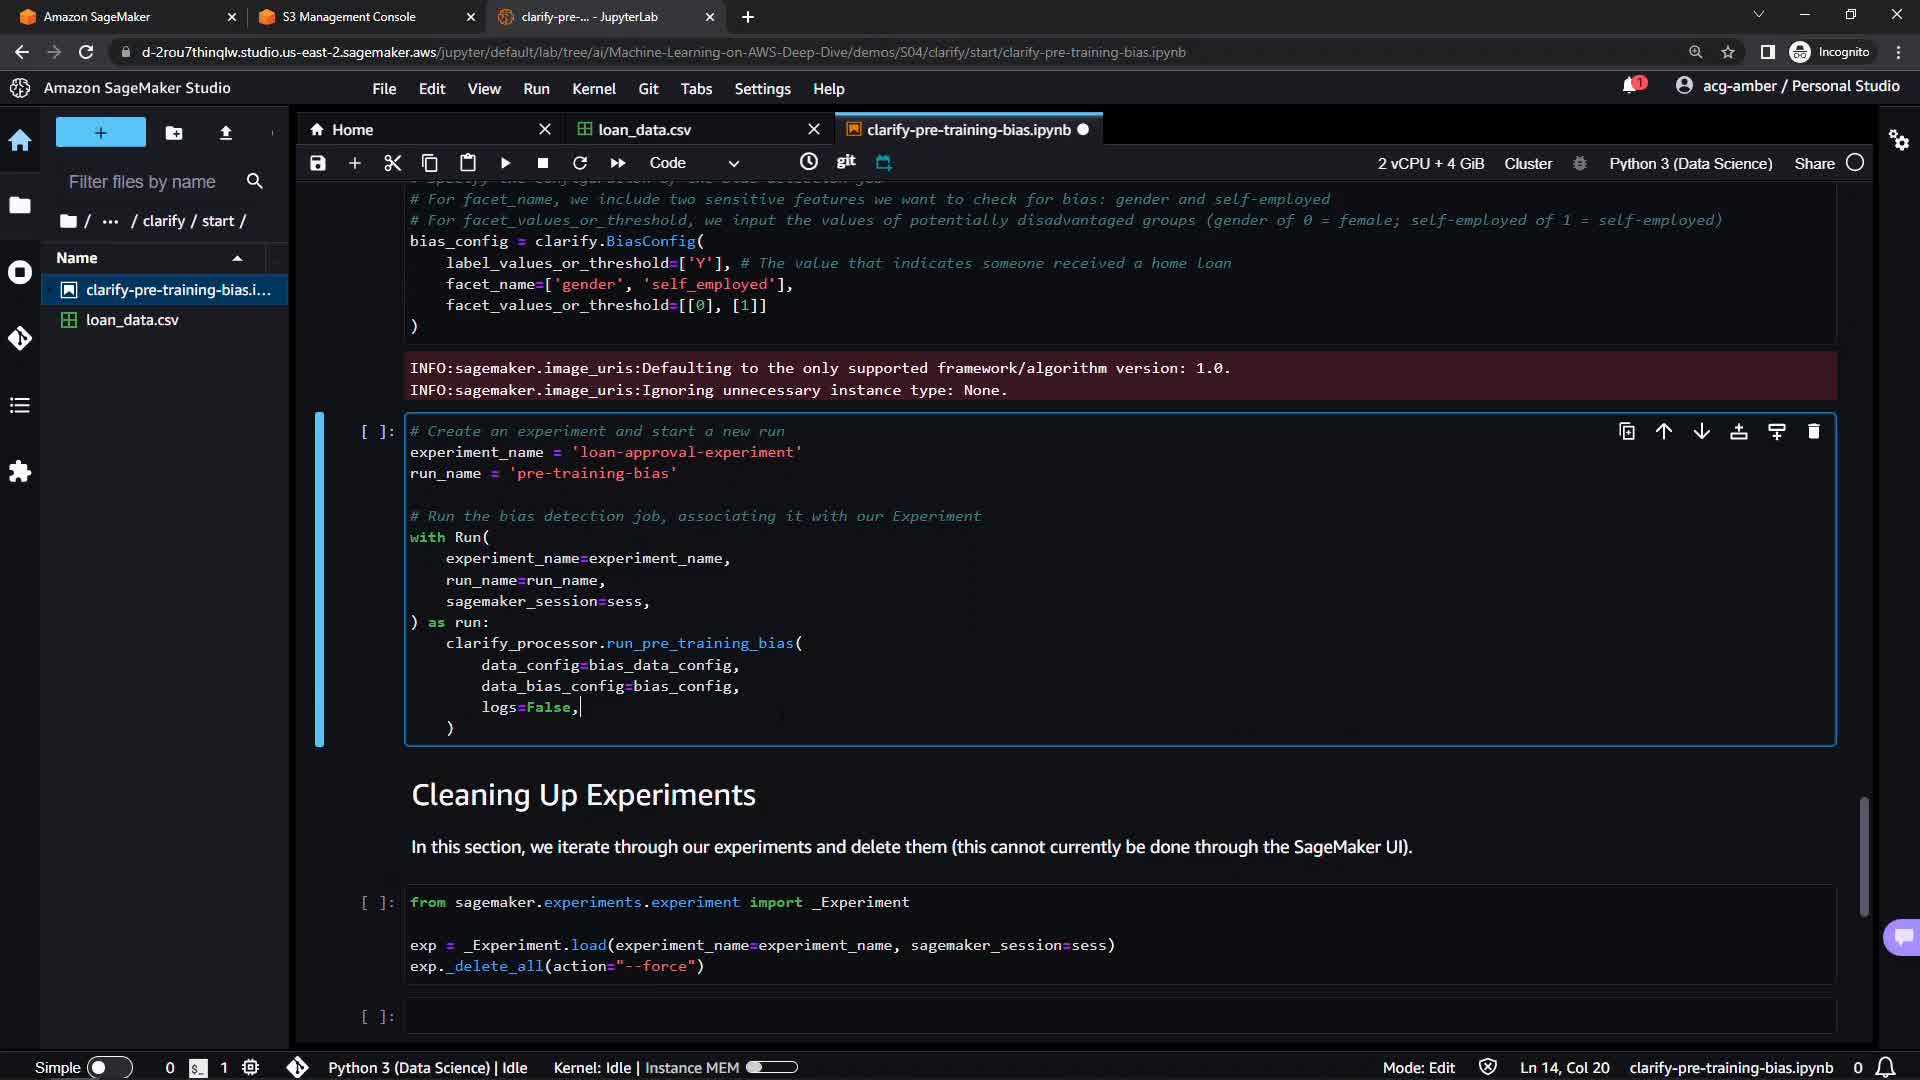
Task: Click the Share status circle
Action: pos(1855,163)
